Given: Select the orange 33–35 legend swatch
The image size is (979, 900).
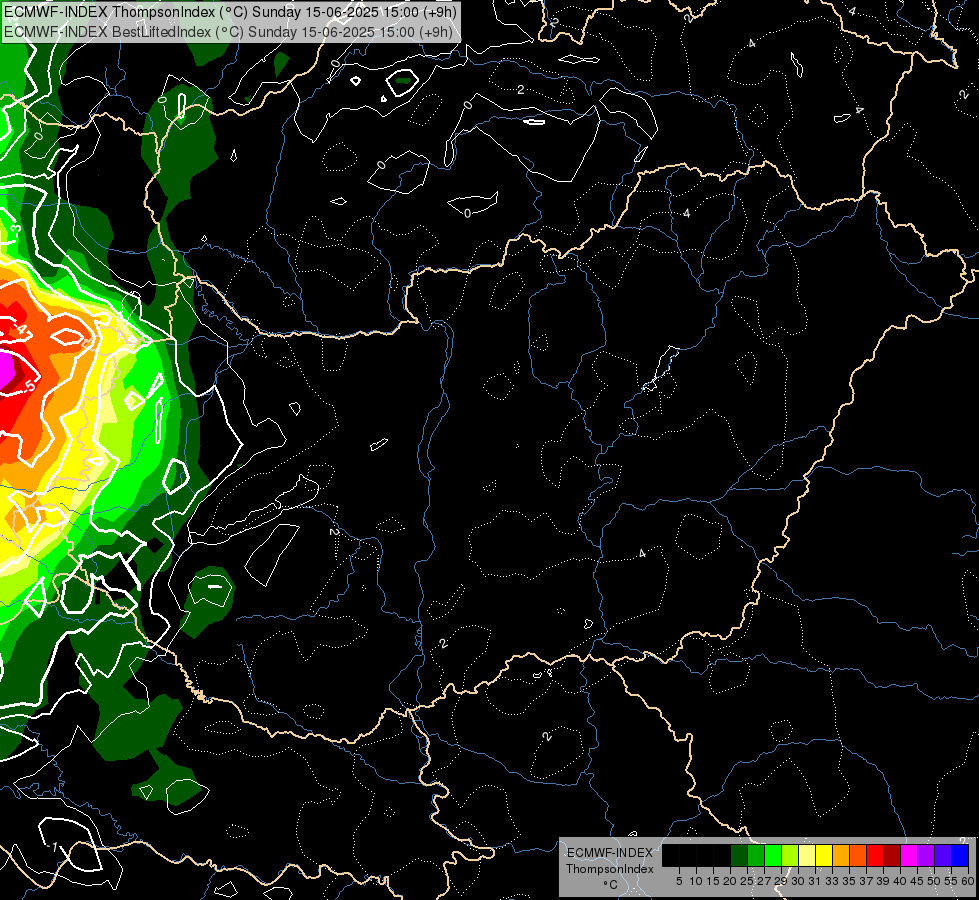Looking at the screenshot, I should coord(841,855).
